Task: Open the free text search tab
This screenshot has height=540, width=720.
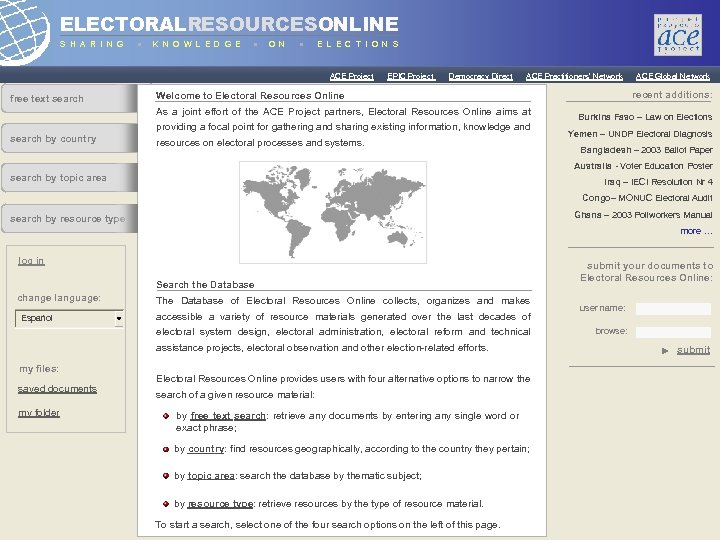Action: pyautogui.click(x=69, y=98)
